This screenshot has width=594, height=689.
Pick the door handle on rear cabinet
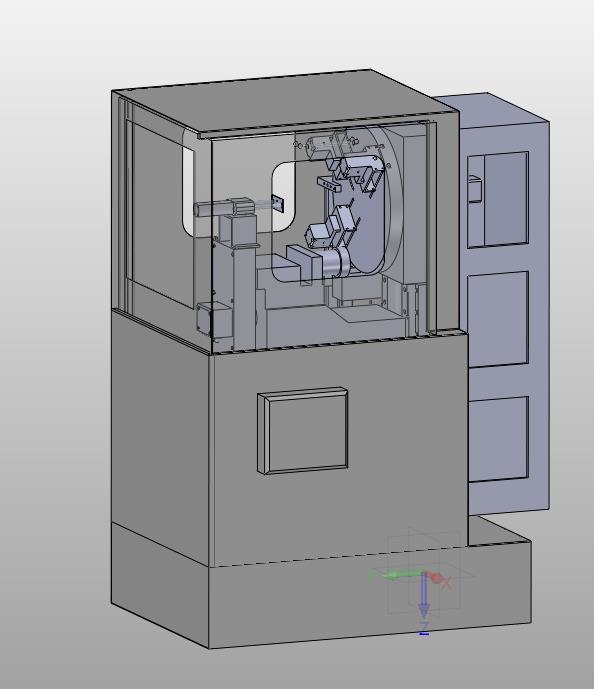click(x=474, y=189)
